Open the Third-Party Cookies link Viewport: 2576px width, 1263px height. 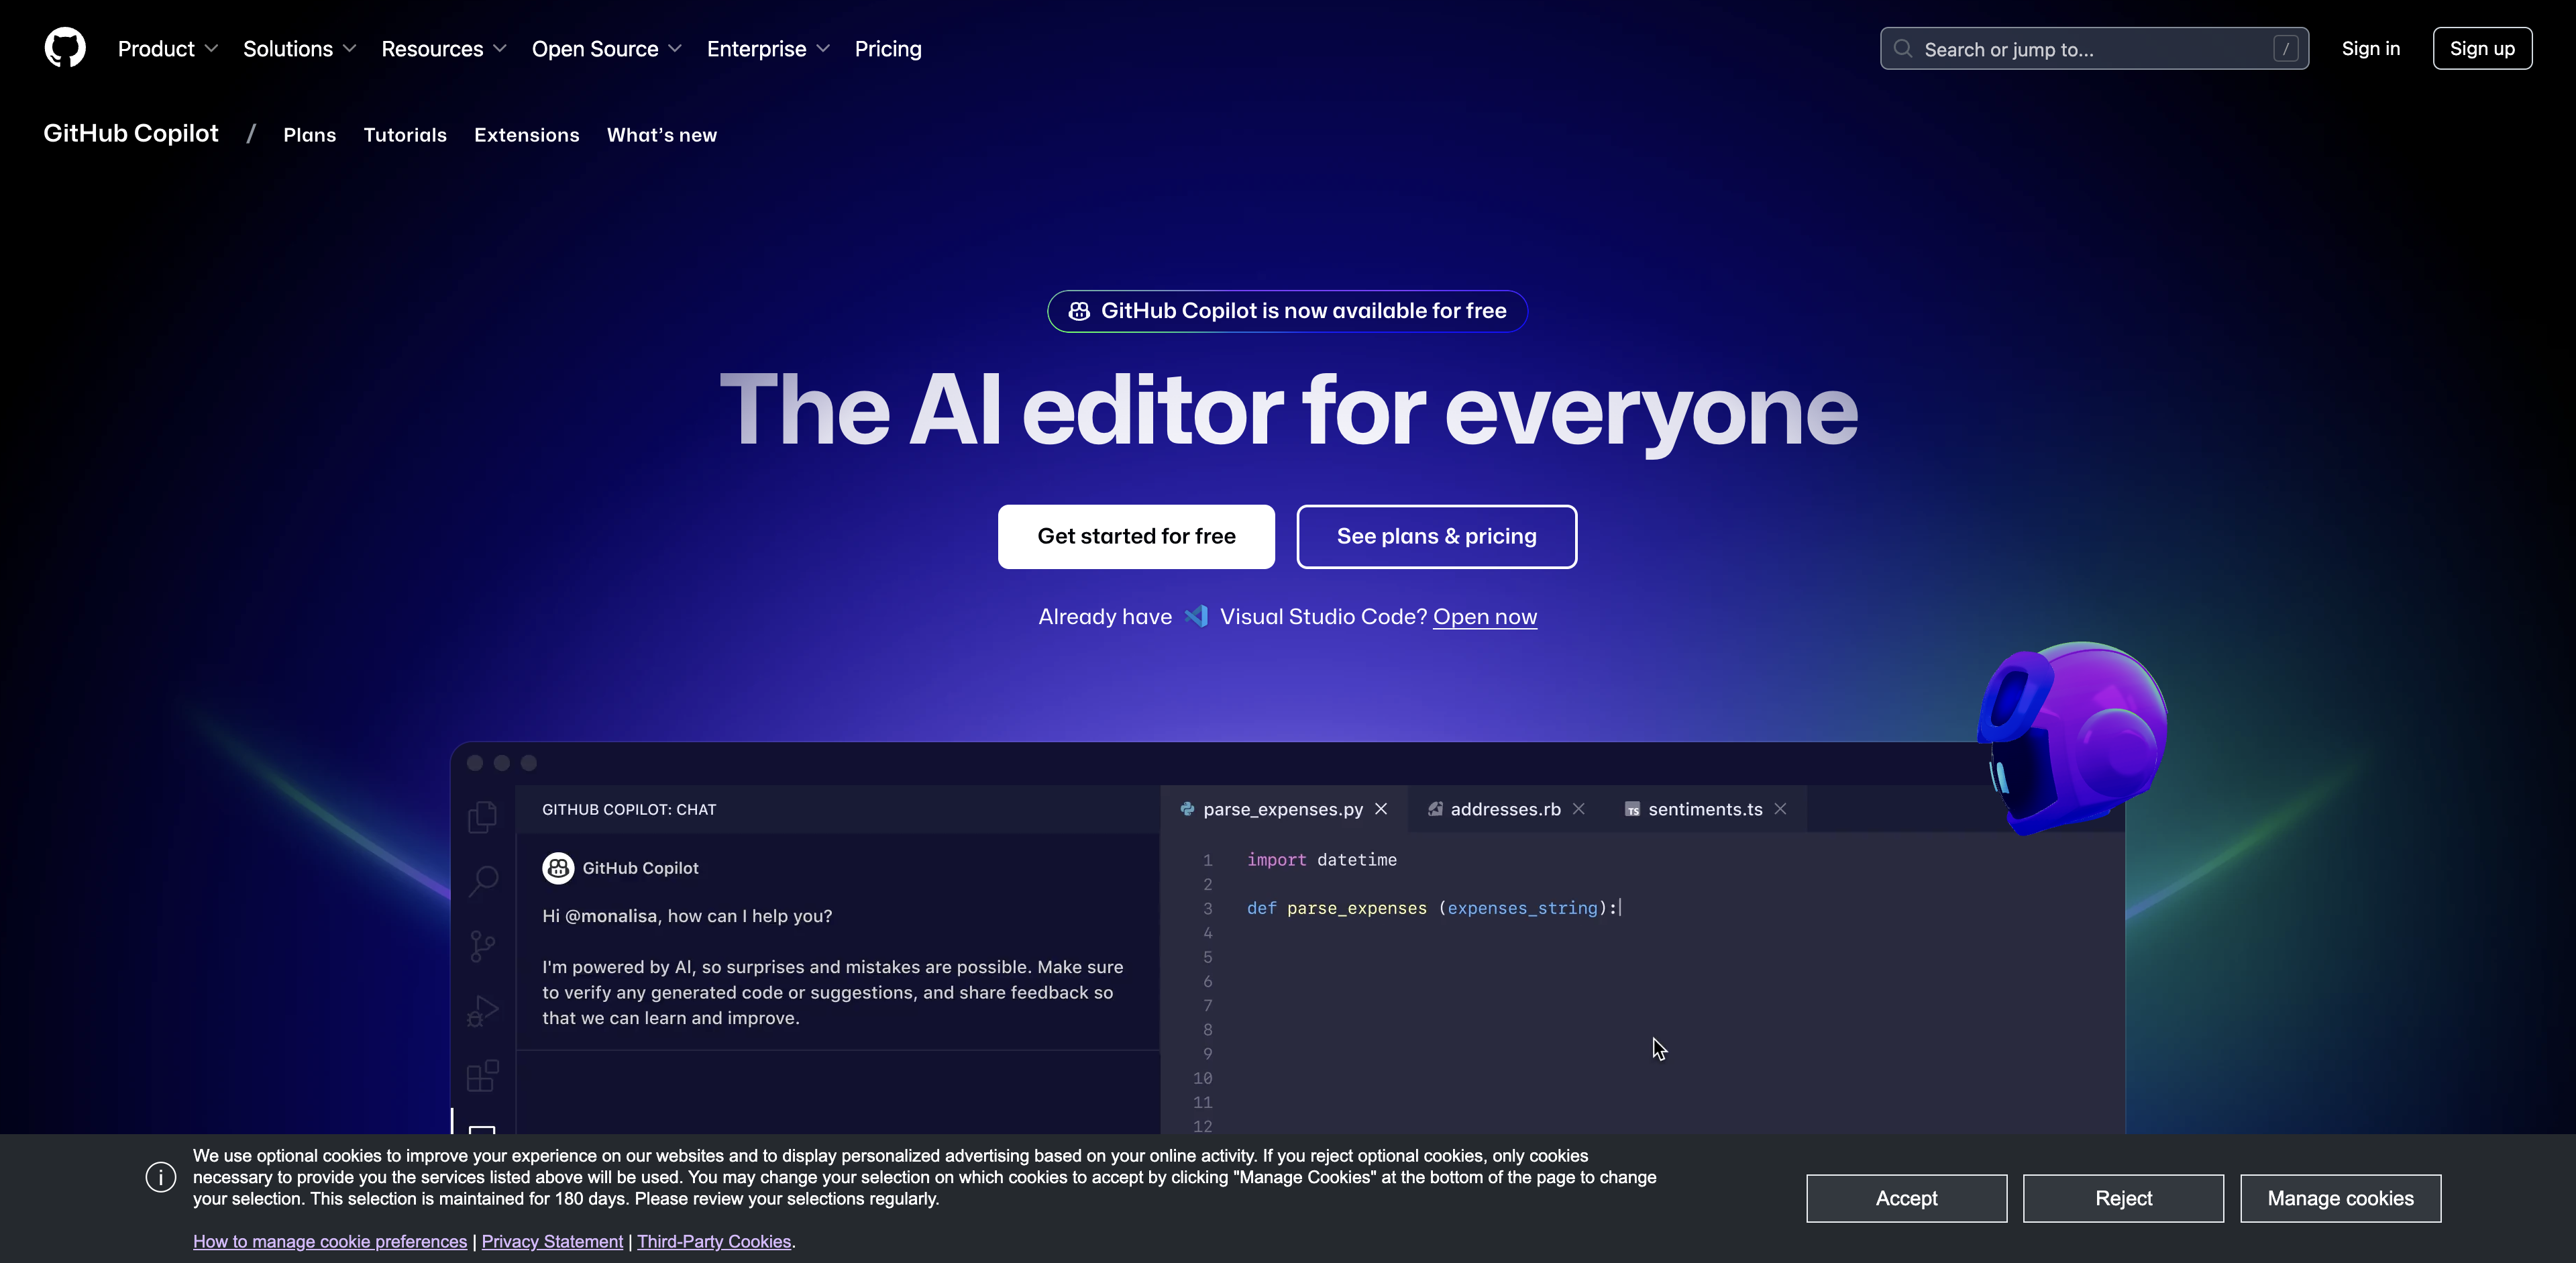[714, 1241]
